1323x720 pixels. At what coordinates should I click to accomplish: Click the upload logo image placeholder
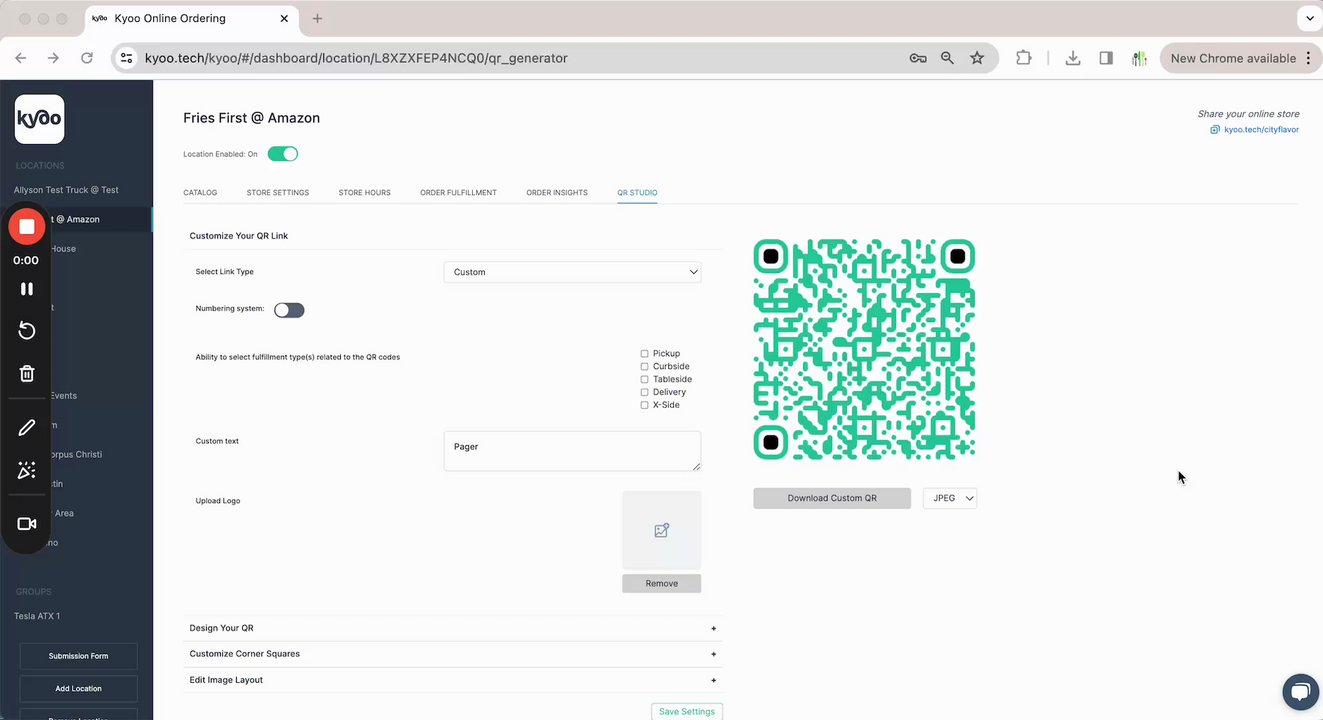[661, 530]
